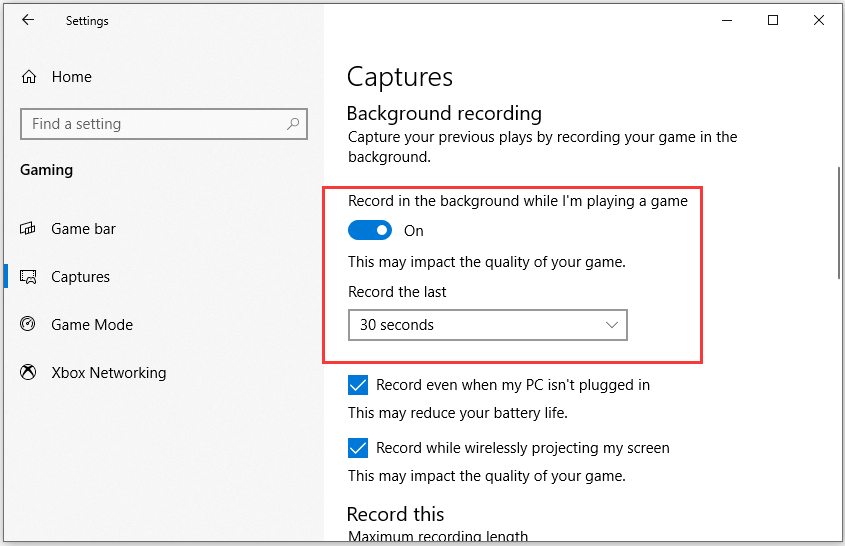
Task: Click the Captures sidebar icon
Action: (28, 277)
